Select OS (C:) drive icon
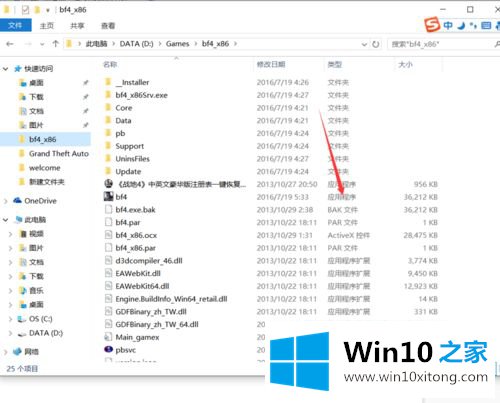This screenshot has width=500, height=403. 22,319
